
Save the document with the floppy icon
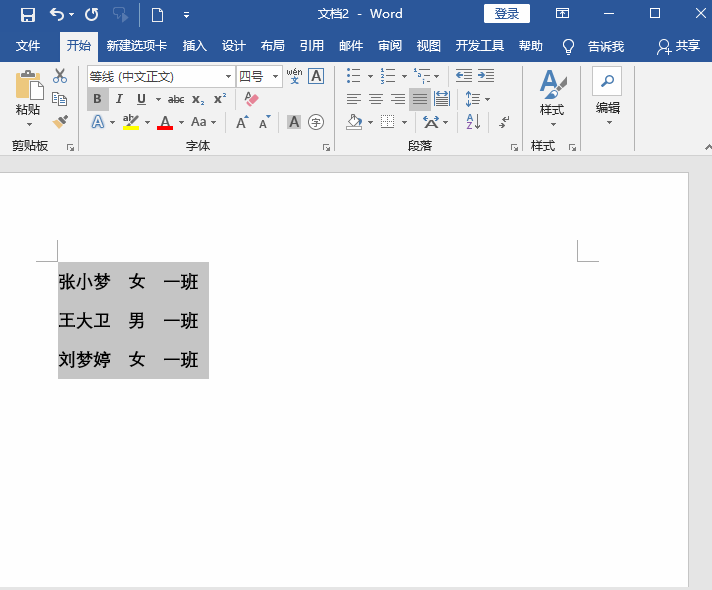click(28, 15)
